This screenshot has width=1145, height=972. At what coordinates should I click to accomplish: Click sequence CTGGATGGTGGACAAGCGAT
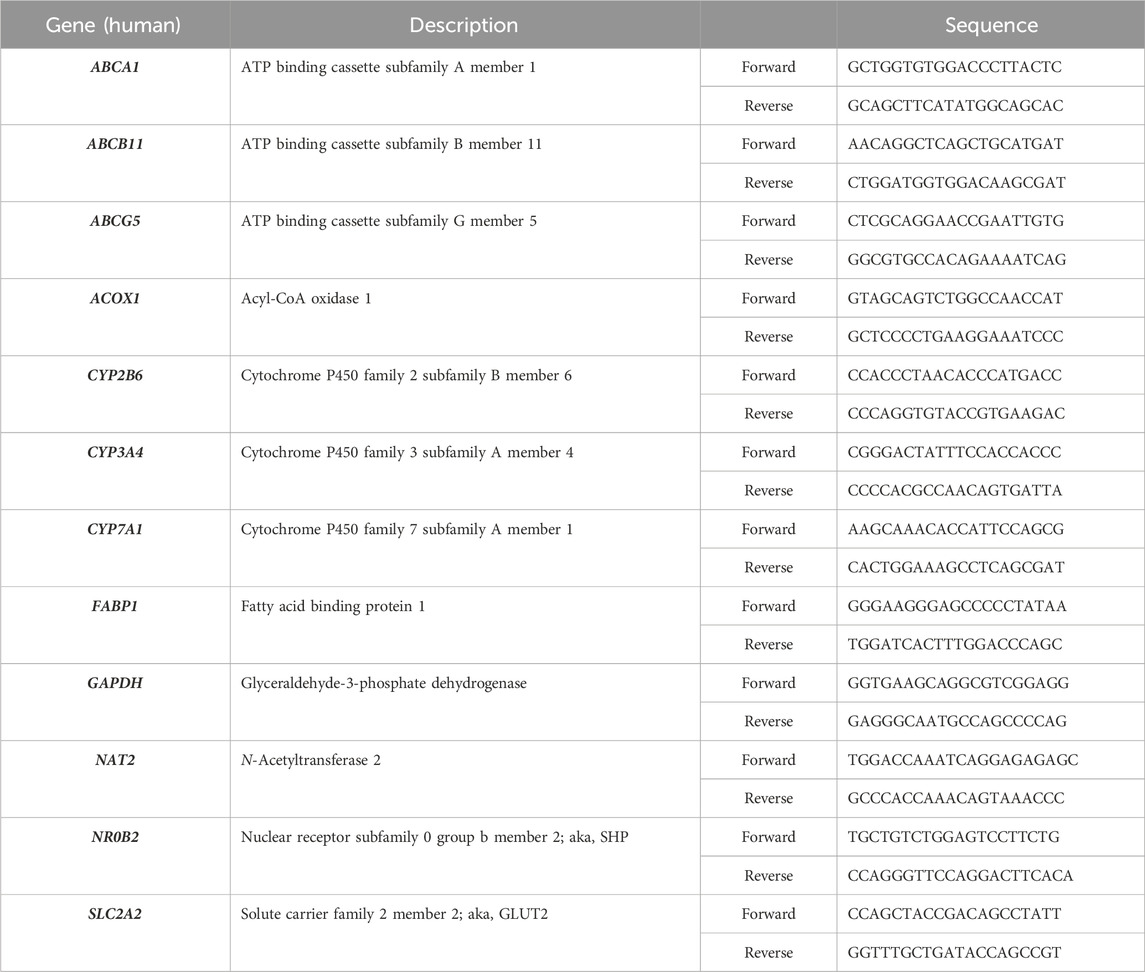[x=957, y=183]
